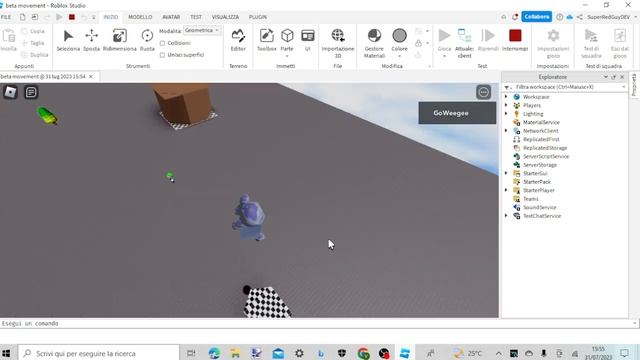Expand the StarterPlayer node

506,190
